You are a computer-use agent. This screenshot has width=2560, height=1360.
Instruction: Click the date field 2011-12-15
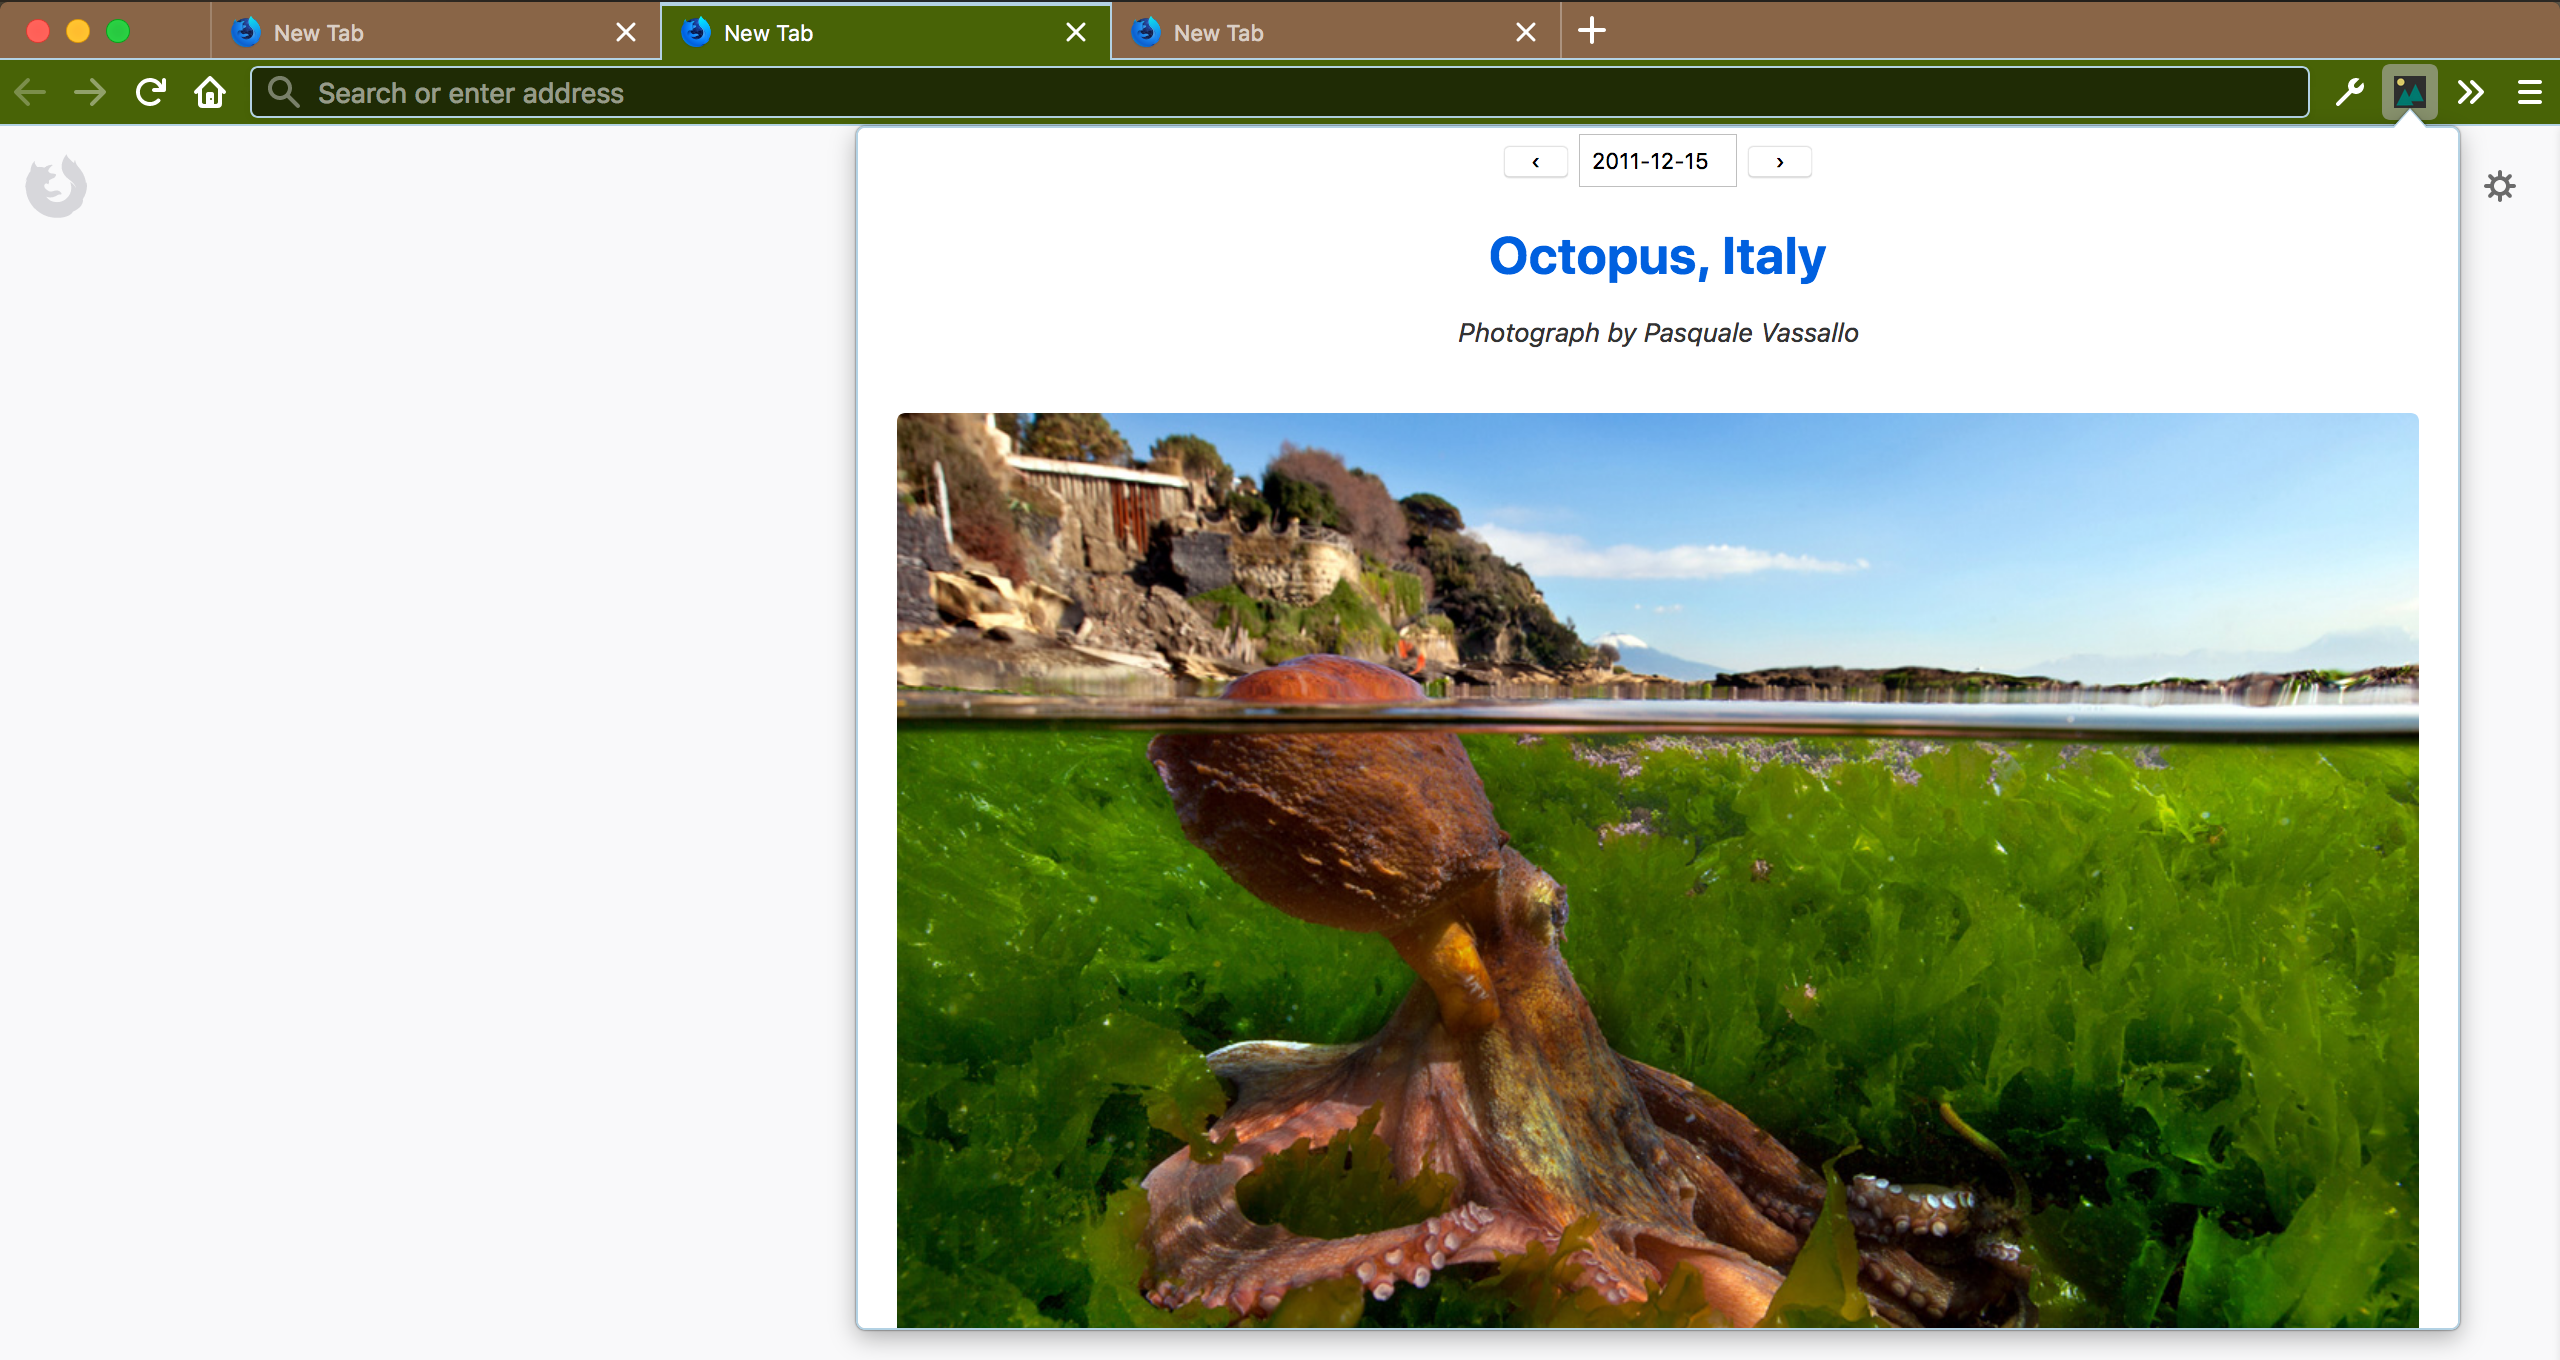1658,161
